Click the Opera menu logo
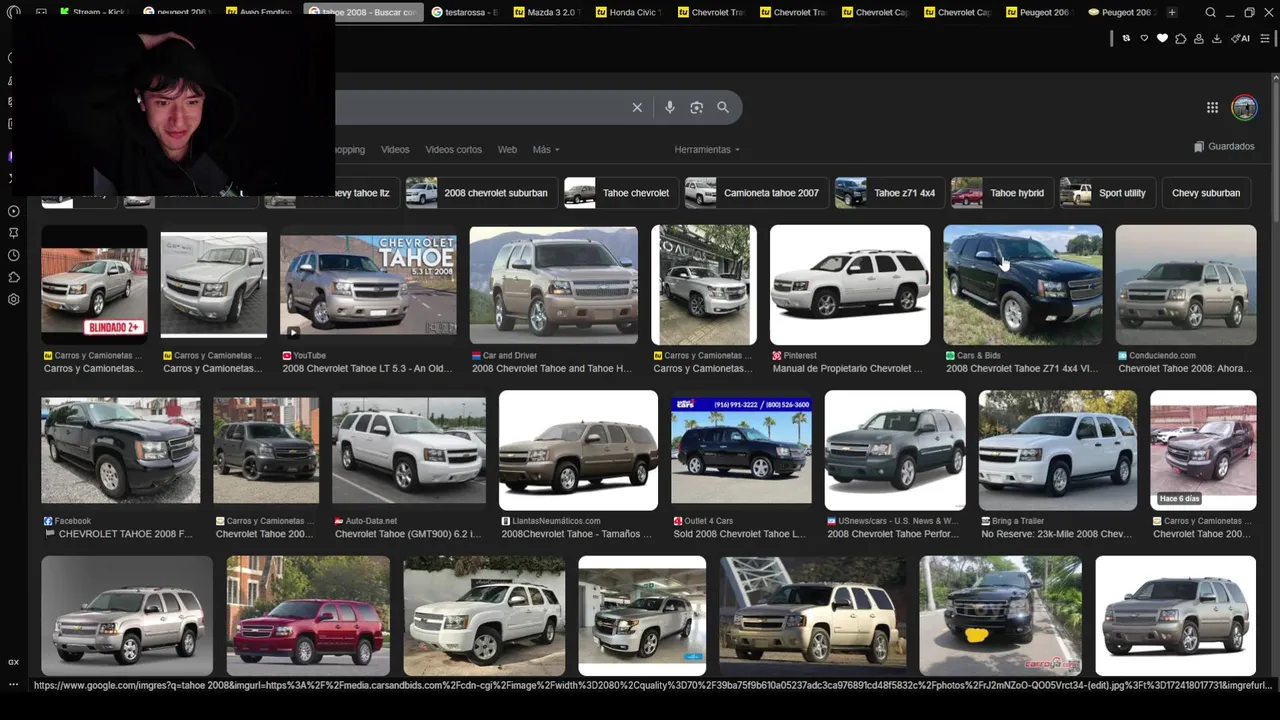Viewport: 1280px width, 720px height. (13, 13)
